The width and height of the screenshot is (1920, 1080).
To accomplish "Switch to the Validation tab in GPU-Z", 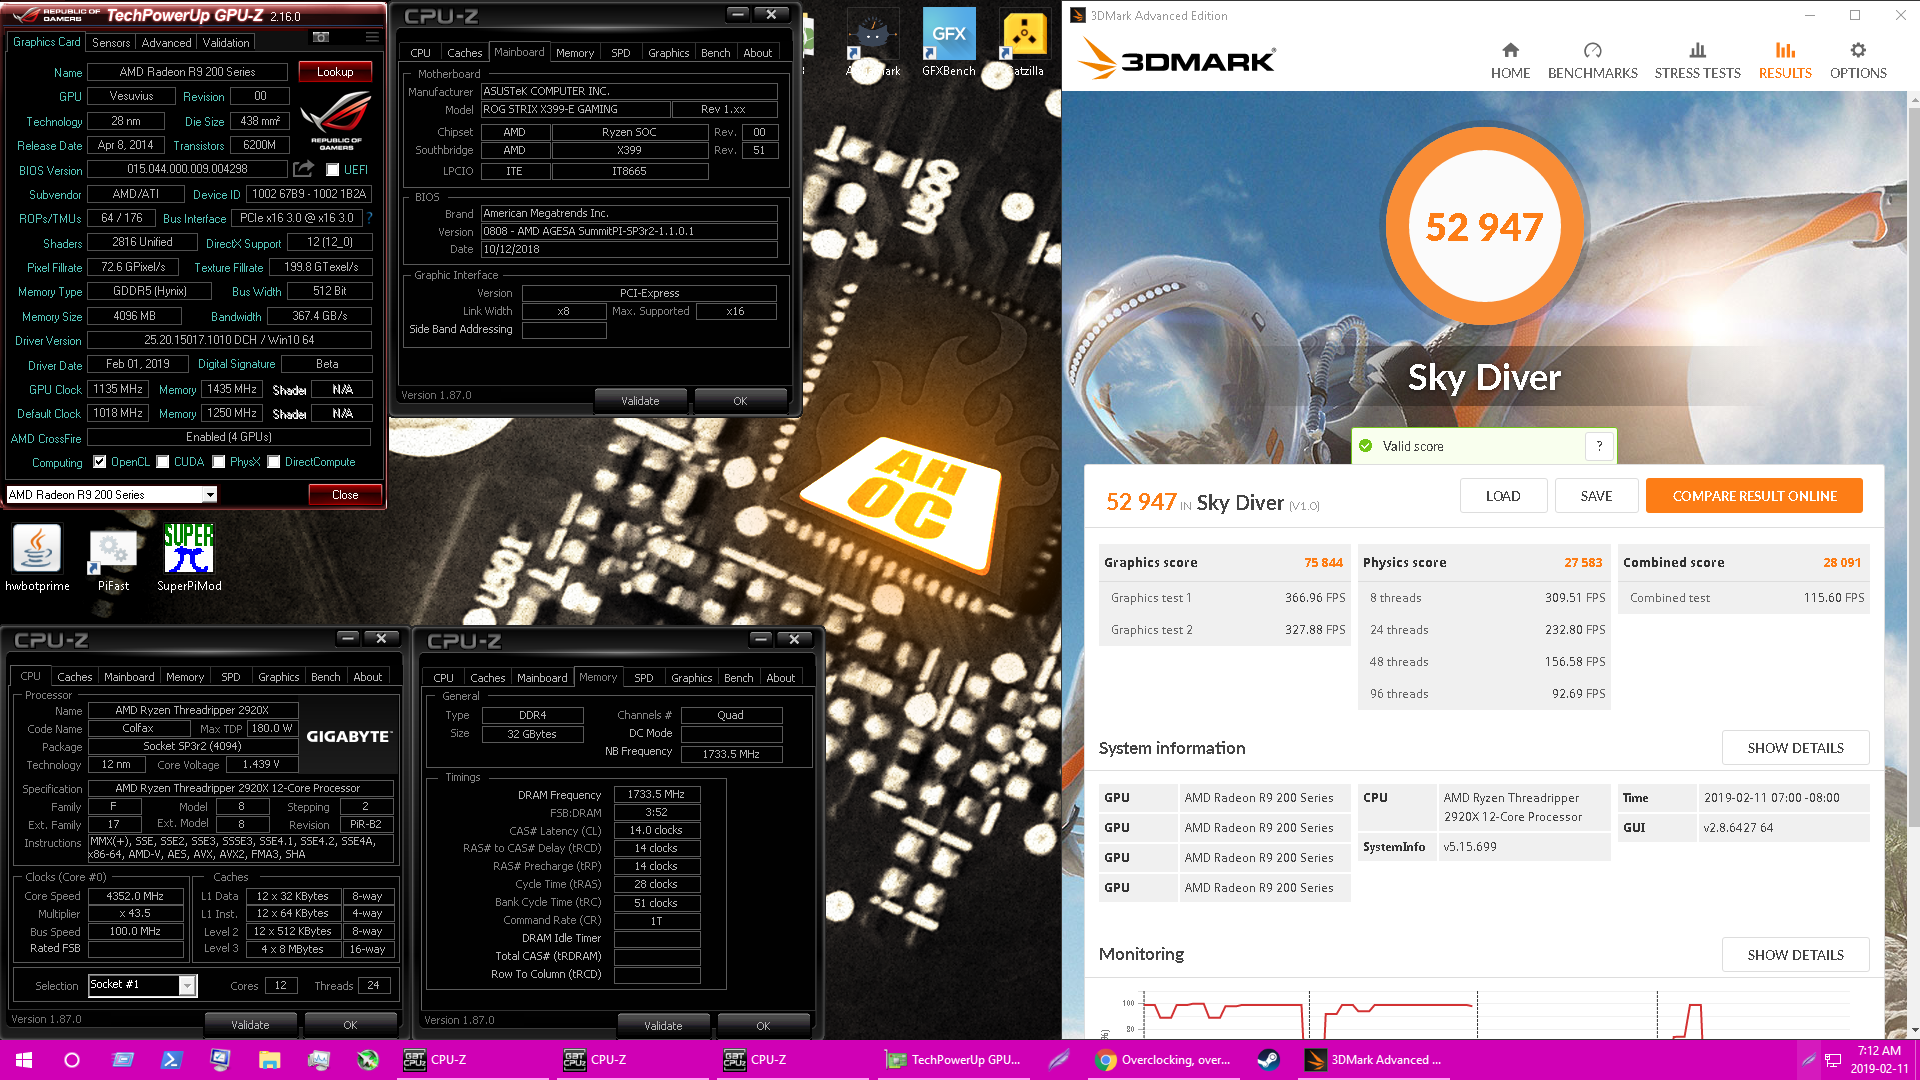I will click(226, 43).
